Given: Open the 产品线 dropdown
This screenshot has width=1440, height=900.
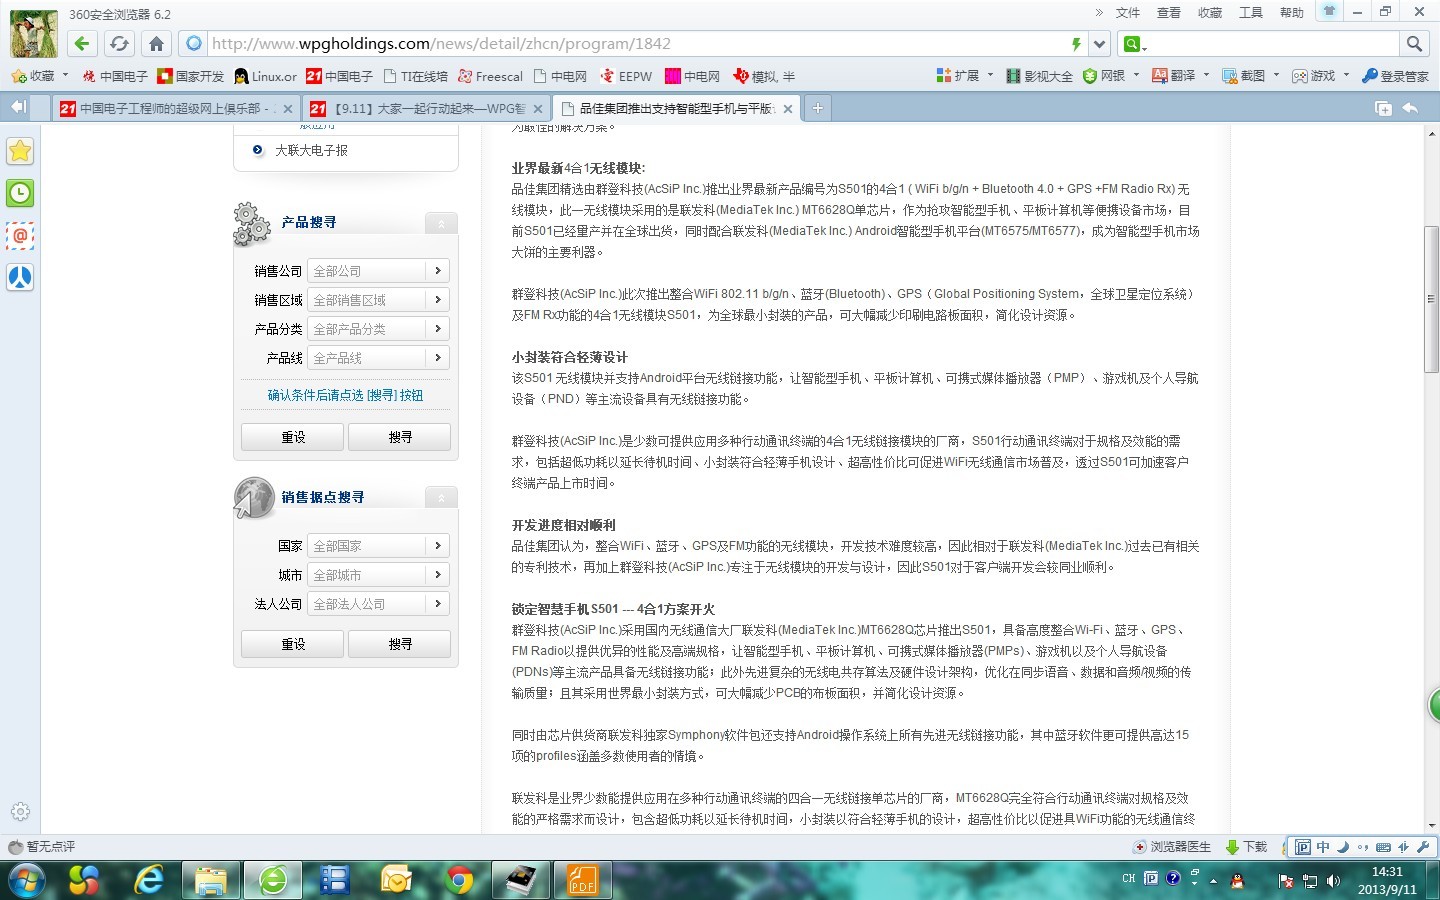Looking at the screenshot, I should 378,358.
